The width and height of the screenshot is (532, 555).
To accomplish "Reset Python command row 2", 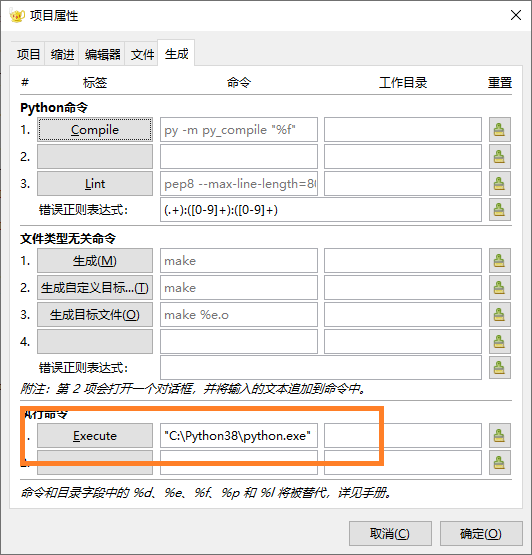I will (x=499, y=156).
